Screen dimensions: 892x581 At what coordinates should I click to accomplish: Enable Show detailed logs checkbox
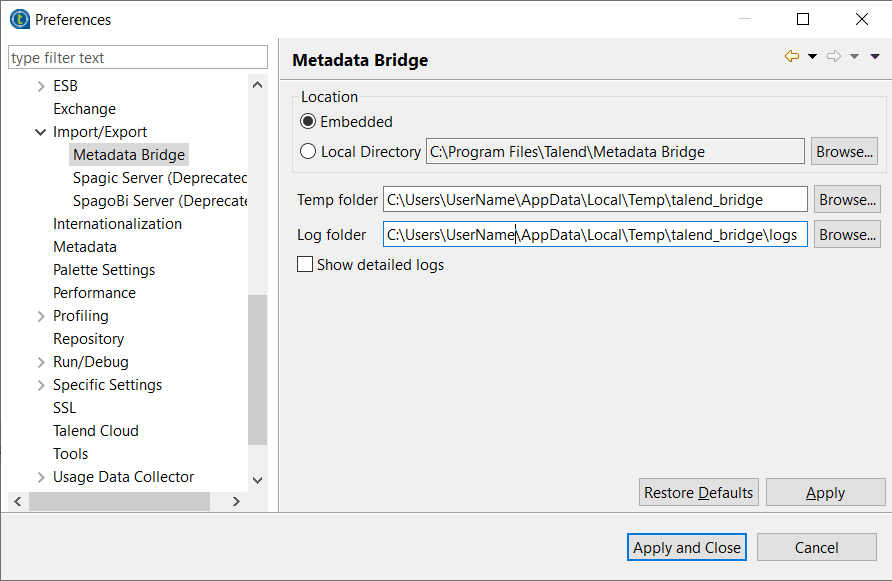[x=305, y=265]
